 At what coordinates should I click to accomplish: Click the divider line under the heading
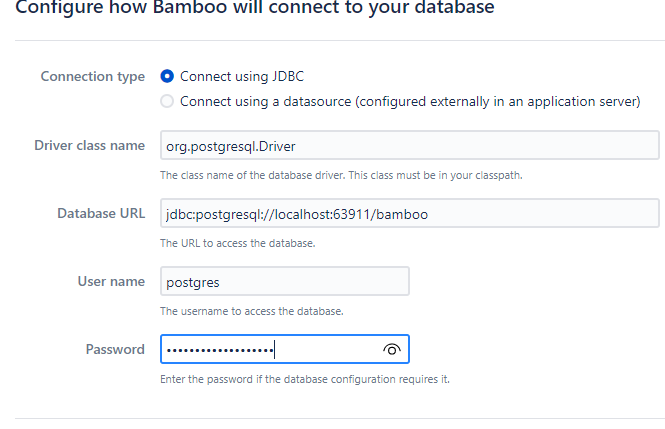click(332, 40)
